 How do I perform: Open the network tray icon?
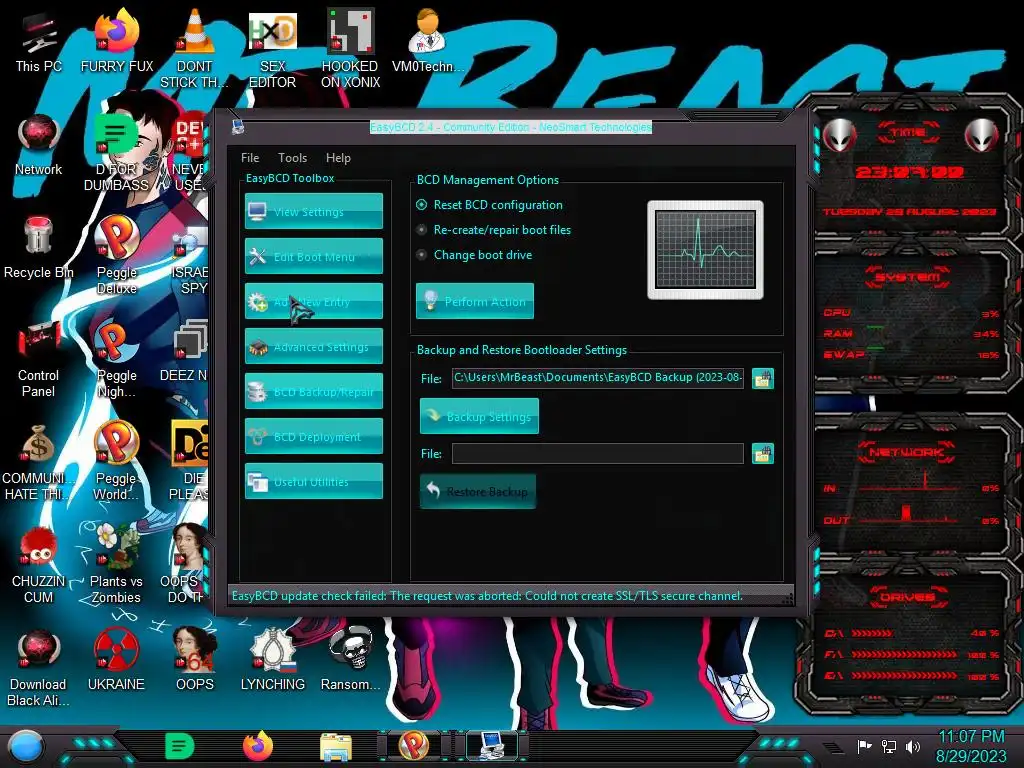pyautogui.click(x=889, y=746)
